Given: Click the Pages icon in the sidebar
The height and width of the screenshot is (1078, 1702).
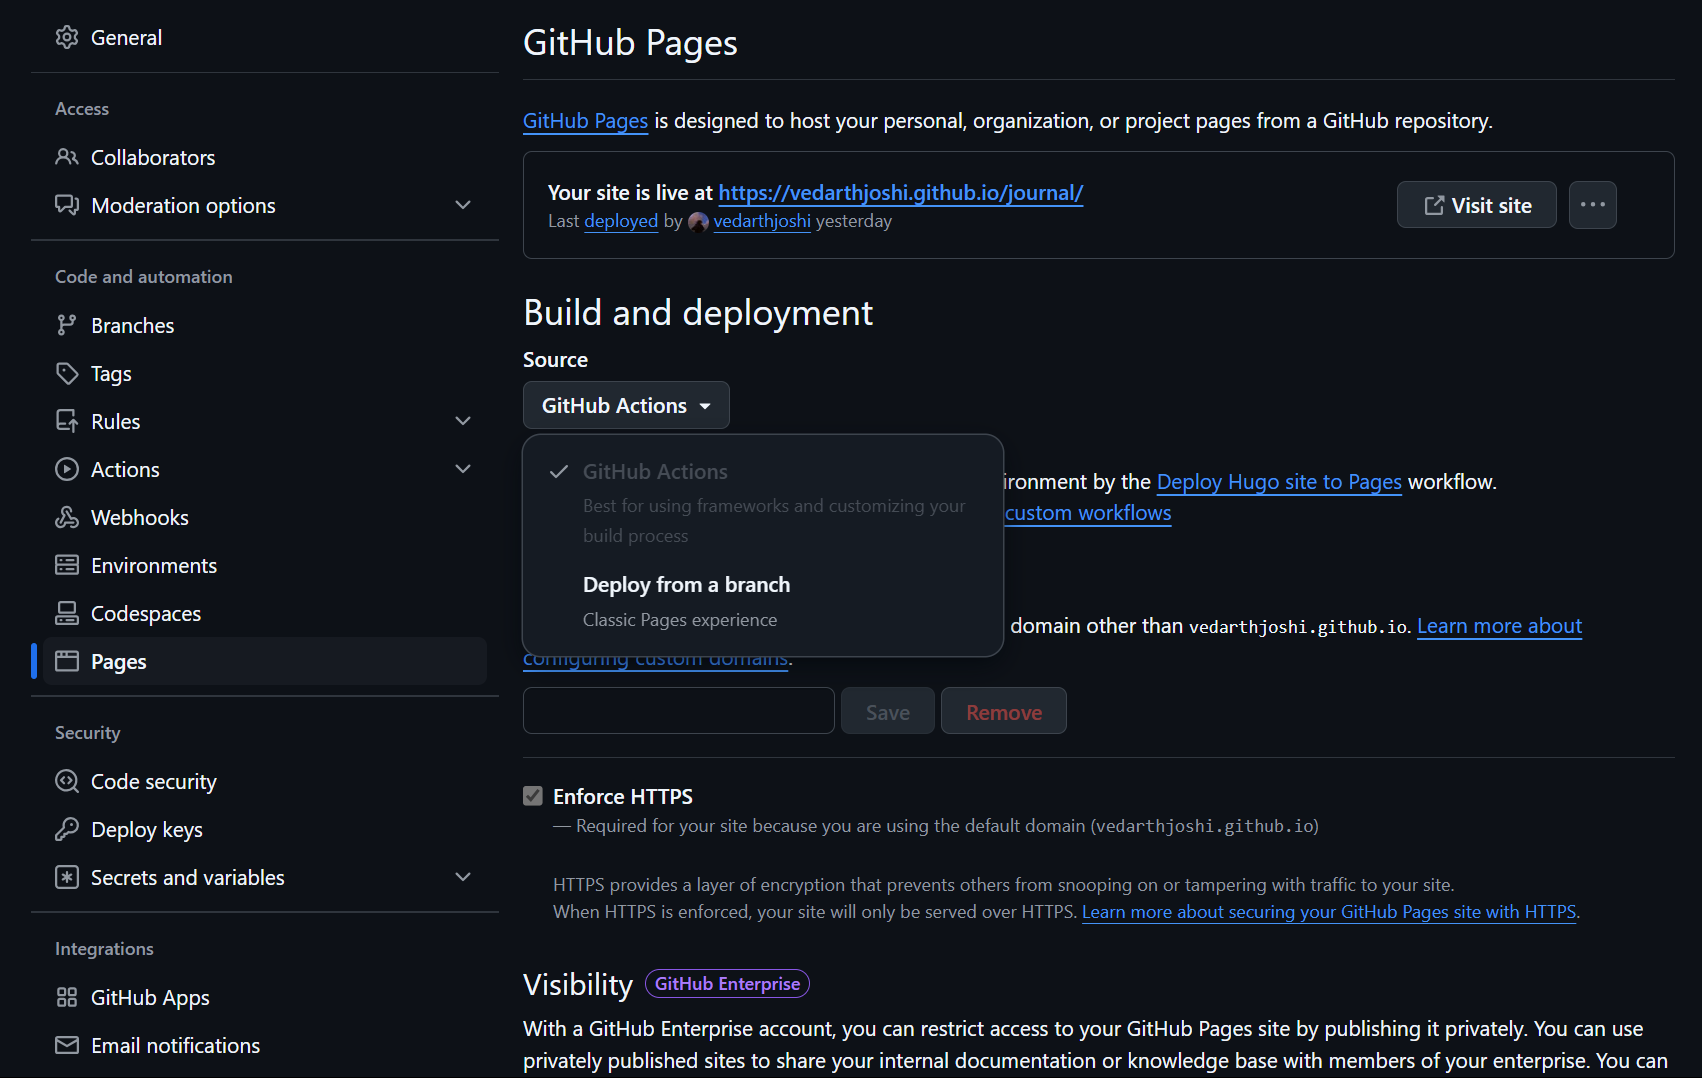Looking at the screenshot, I should tap(67, 661).
